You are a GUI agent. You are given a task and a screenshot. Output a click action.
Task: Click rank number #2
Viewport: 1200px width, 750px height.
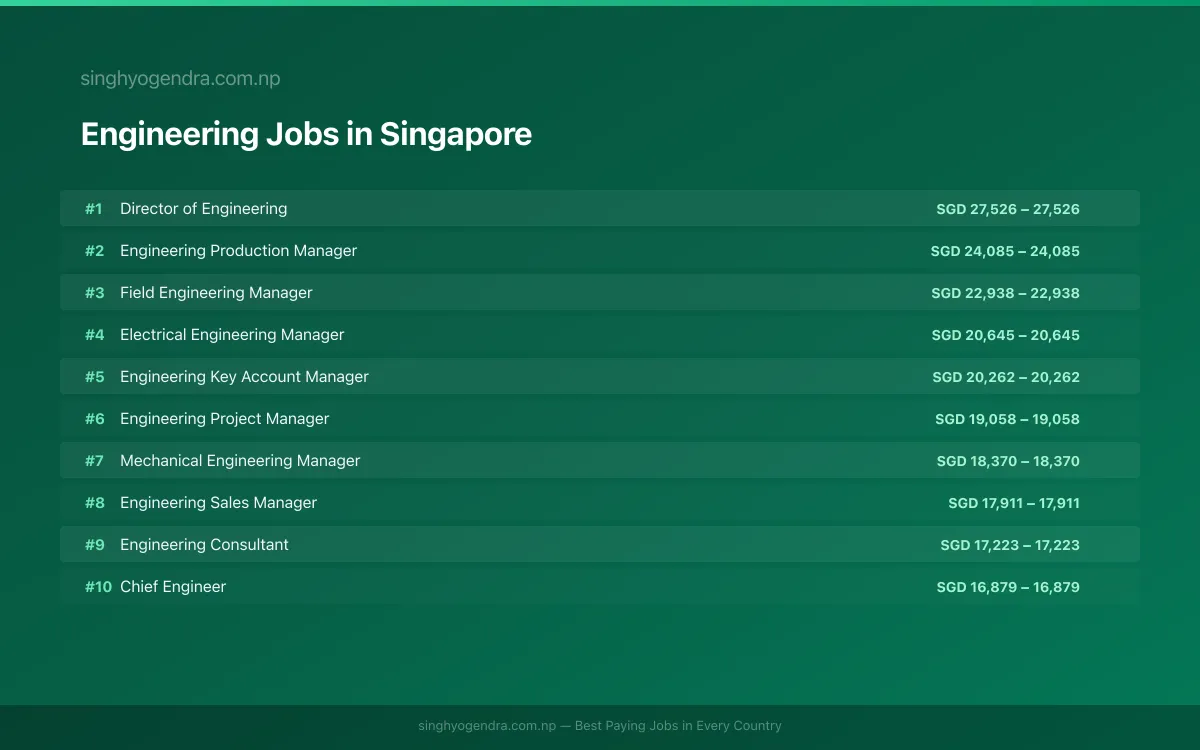click(x=94, y=251)
